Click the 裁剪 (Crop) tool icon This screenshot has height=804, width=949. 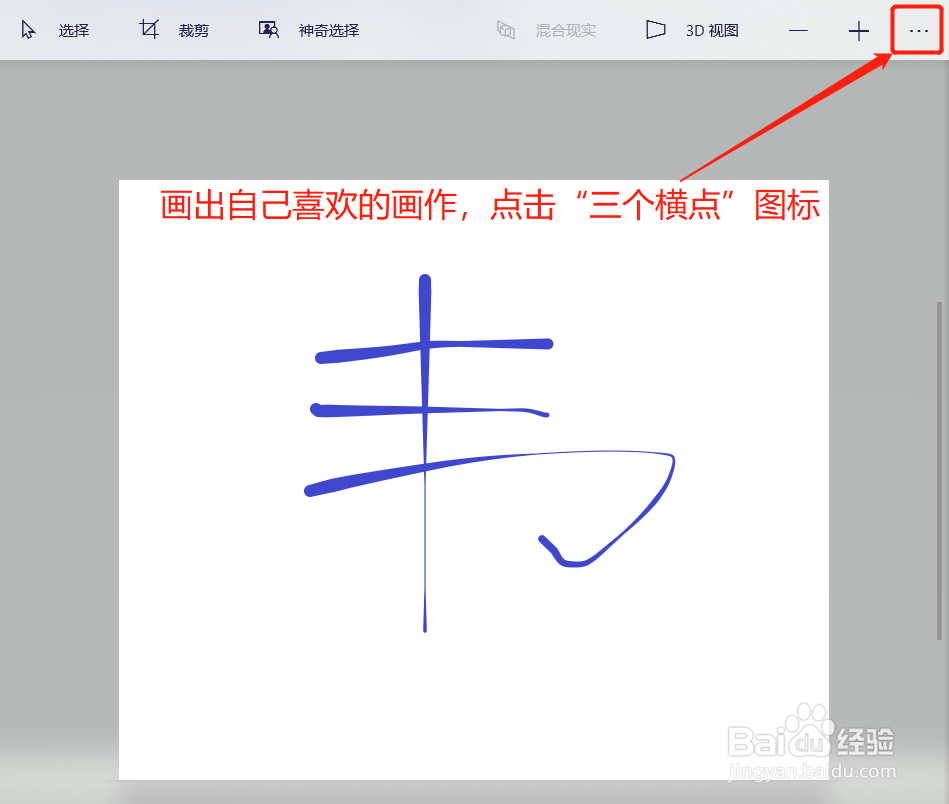148,29
